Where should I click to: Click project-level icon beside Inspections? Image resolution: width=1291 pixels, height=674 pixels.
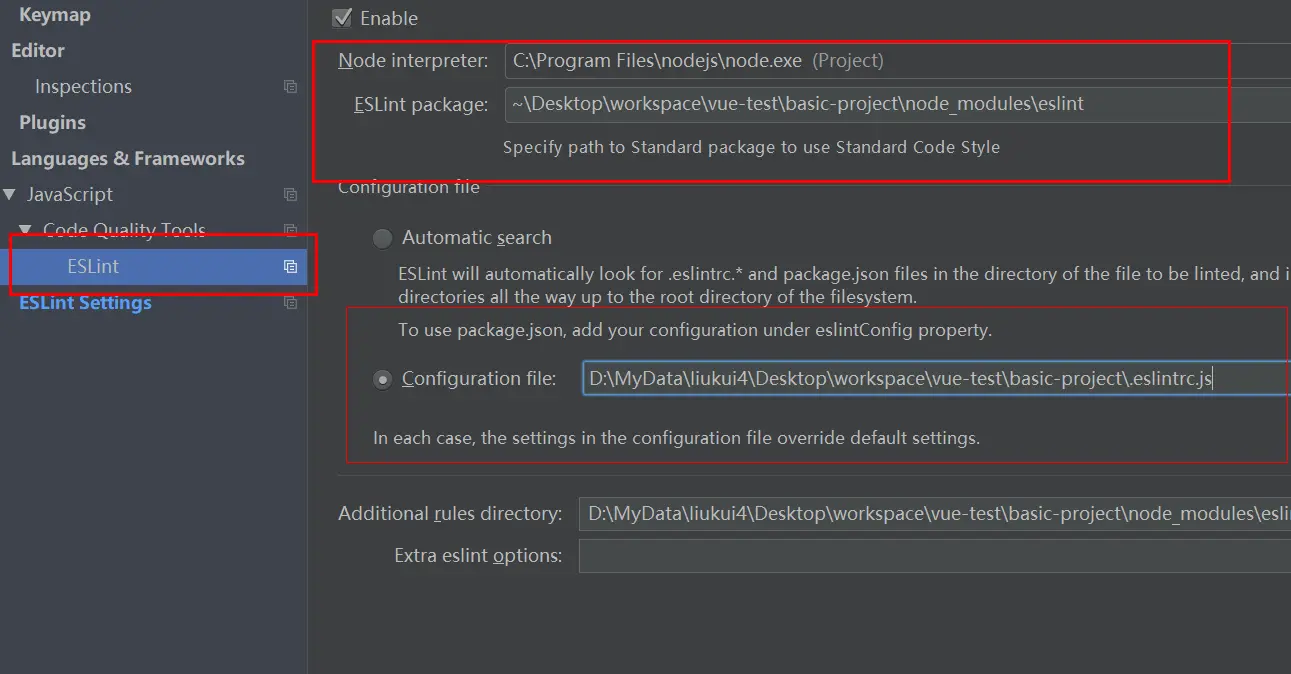[x=290, y=87]
